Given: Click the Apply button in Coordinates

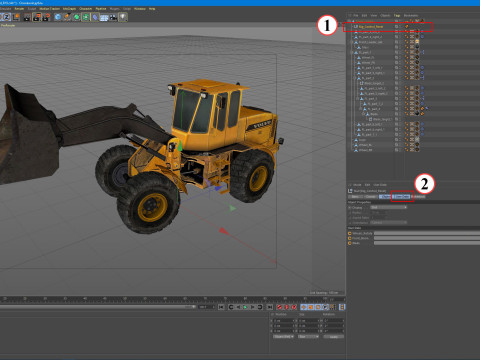Looking at the screenshot, I should 334,337.
